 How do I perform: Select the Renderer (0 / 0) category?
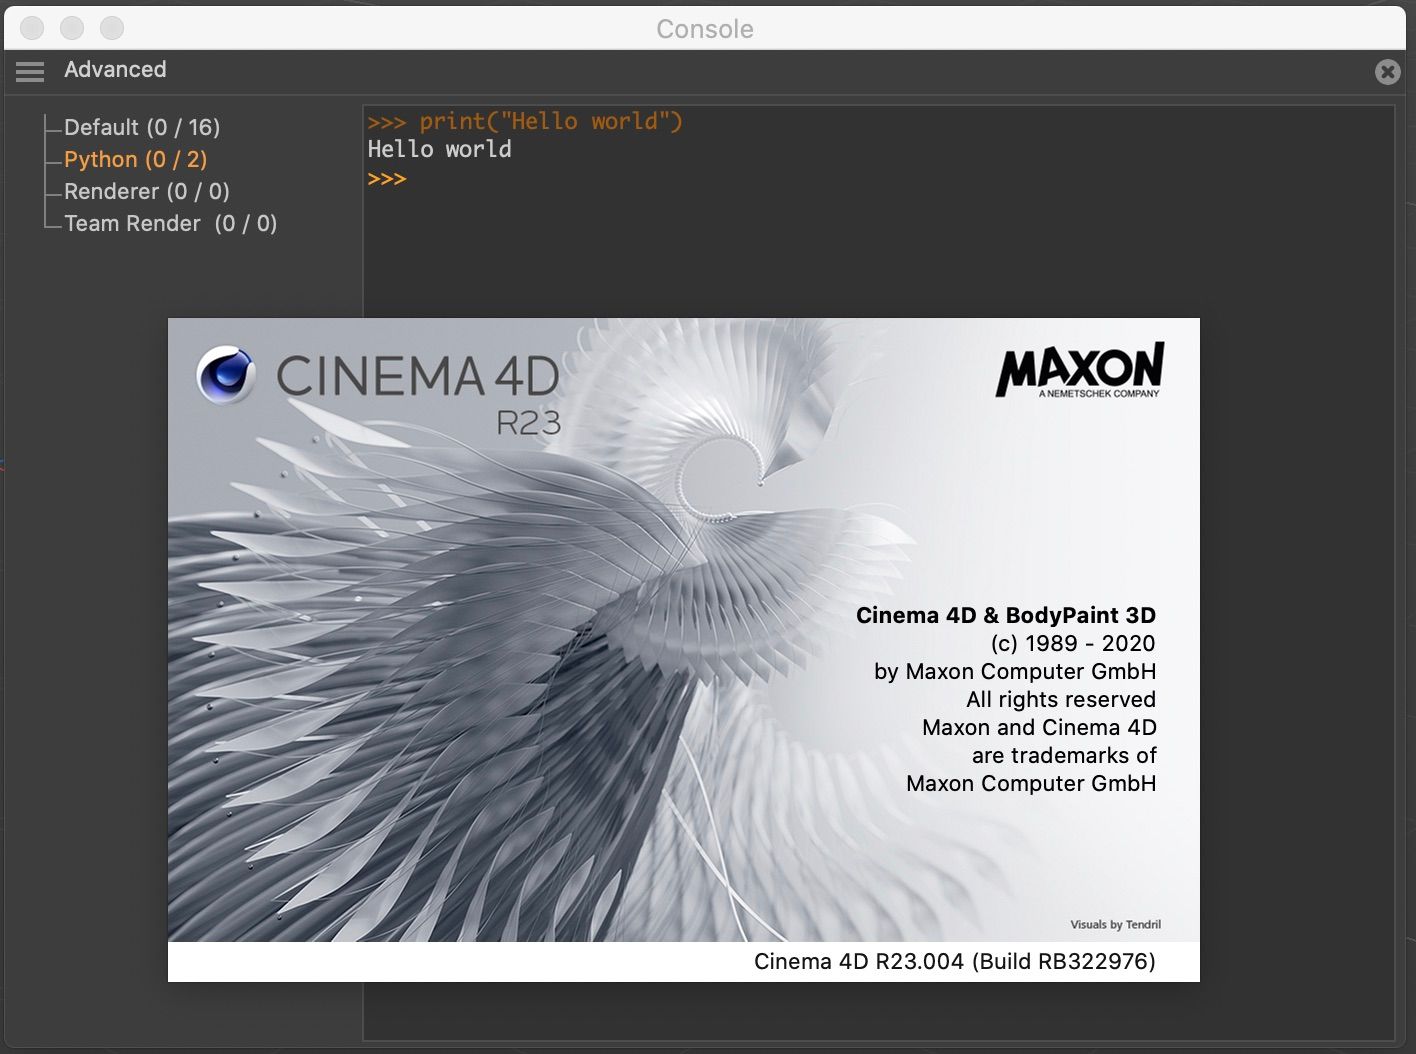[x=147, y=191]
